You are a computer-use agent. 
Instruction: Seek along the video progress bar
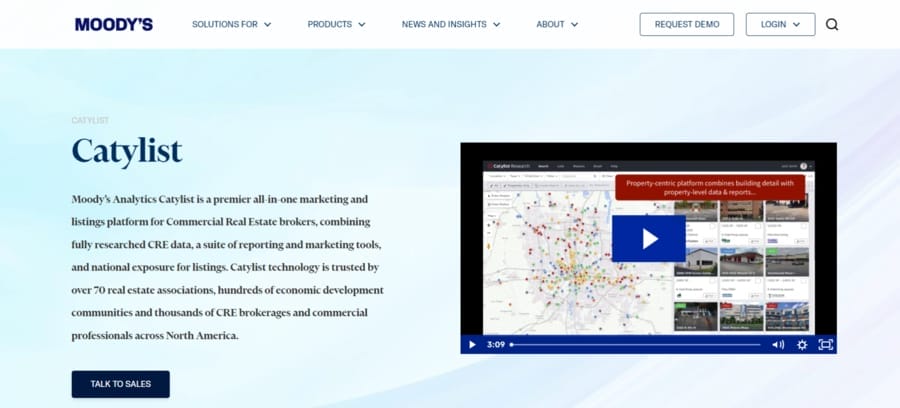tap(635, 345)
